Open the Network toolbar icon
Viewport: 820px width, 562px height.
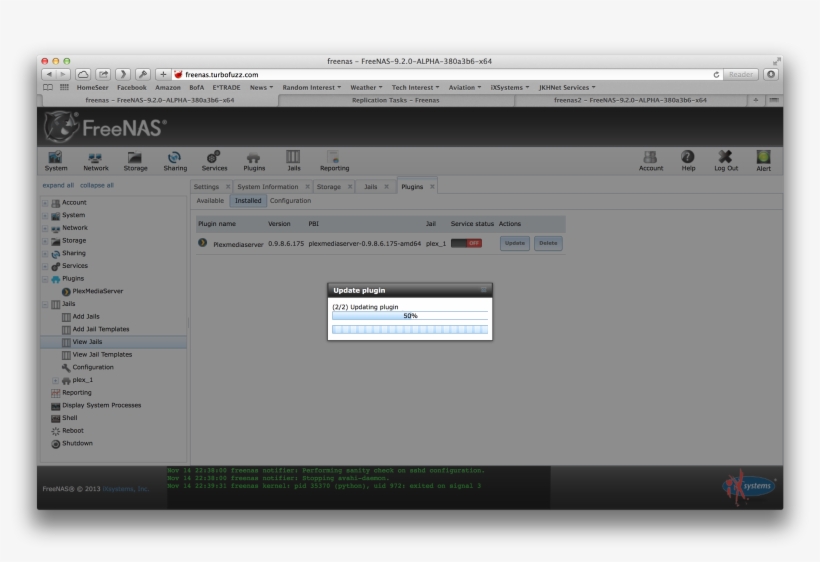click(96, 161)
